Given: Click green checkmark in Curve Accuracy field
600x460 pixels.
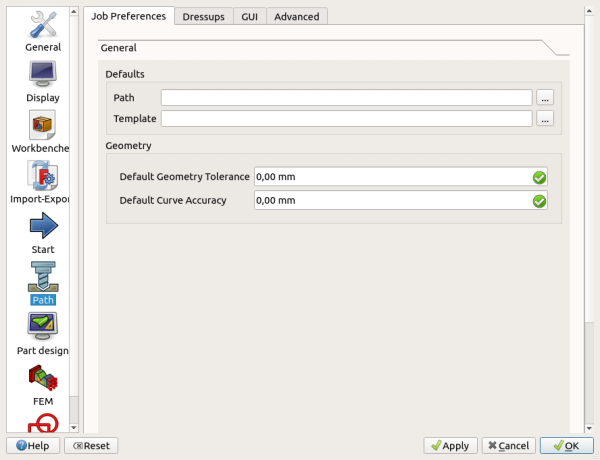Looking at the screenshot, I should (539, 201).
